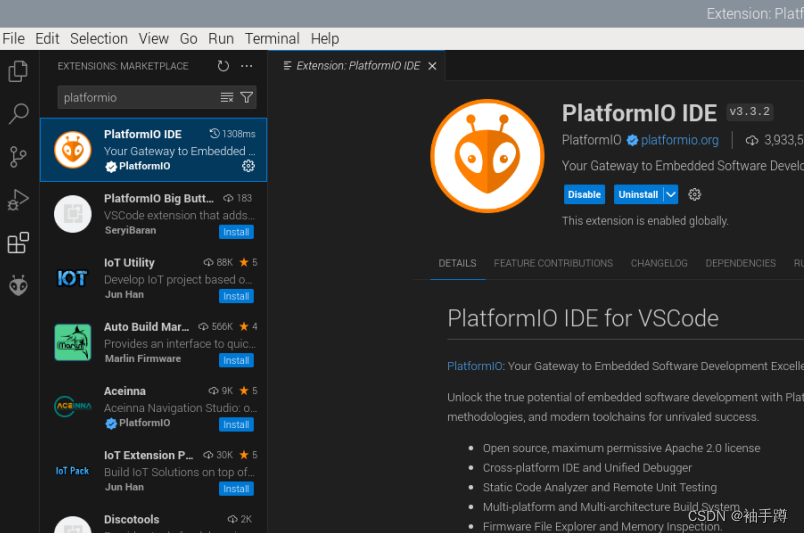Image resolution: width=804 pixels, height=533 pixels.
Task: Click the 3,933 install count
Action: [x=774, y=140]
